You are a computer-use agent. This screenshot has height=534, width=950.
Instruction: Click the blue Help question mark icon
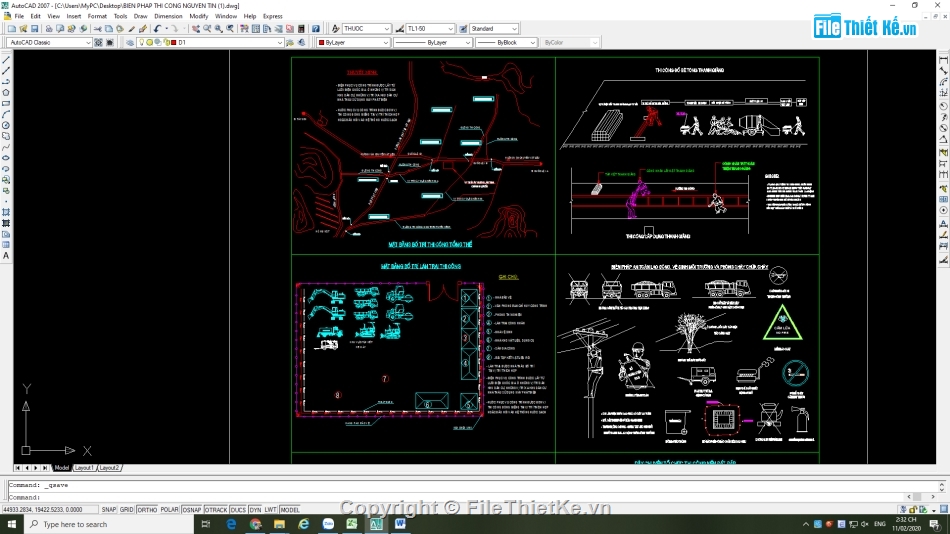pos(316,28)
